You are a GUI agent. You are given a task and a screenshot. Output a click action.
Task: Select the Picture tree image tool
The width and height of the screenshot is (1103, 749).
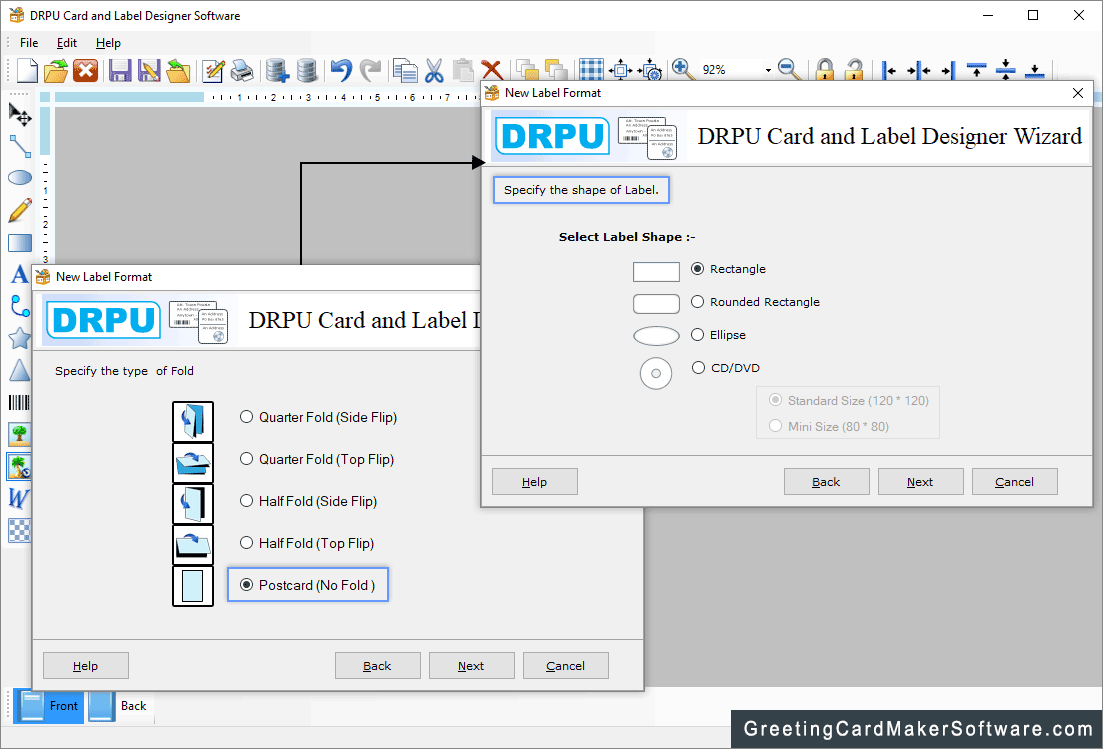tap(19, 434)
